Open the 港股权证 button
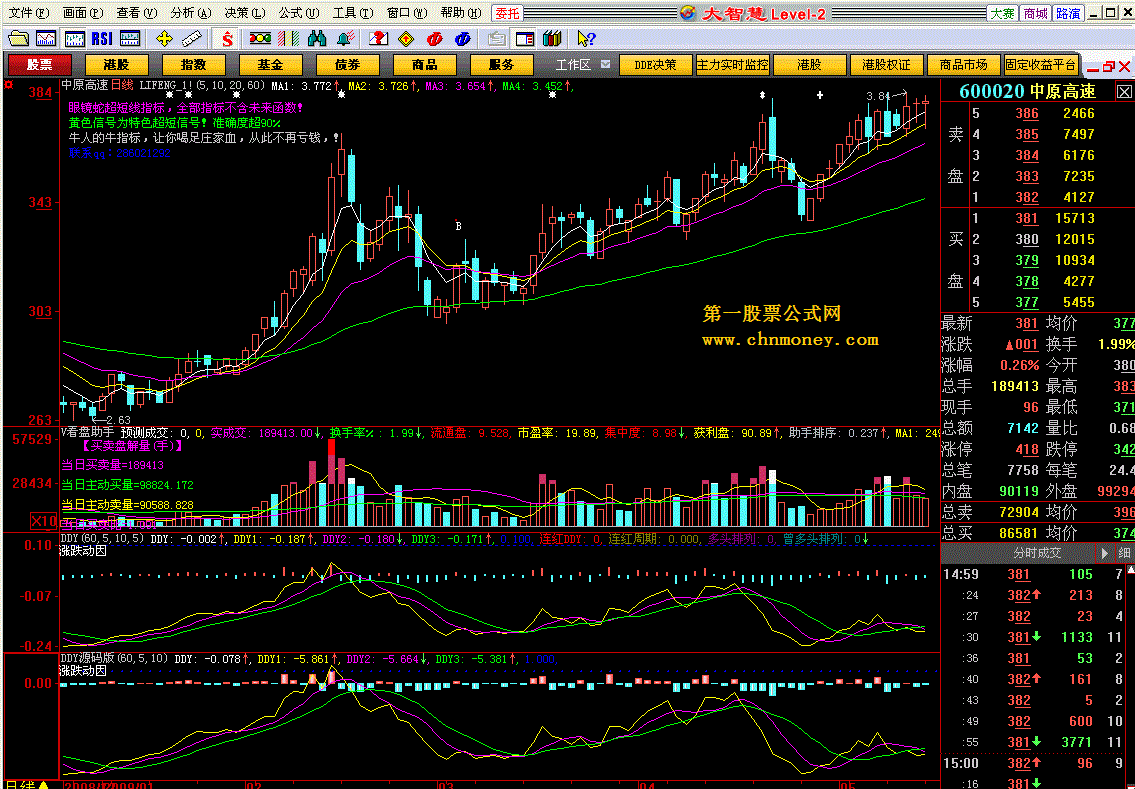1135x789 pixels. coord(886,64)
